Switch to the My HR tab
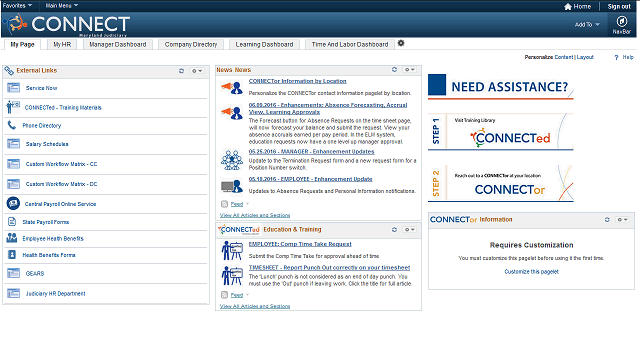This screenshot has height=360, width=640. [x=62, y=44]
